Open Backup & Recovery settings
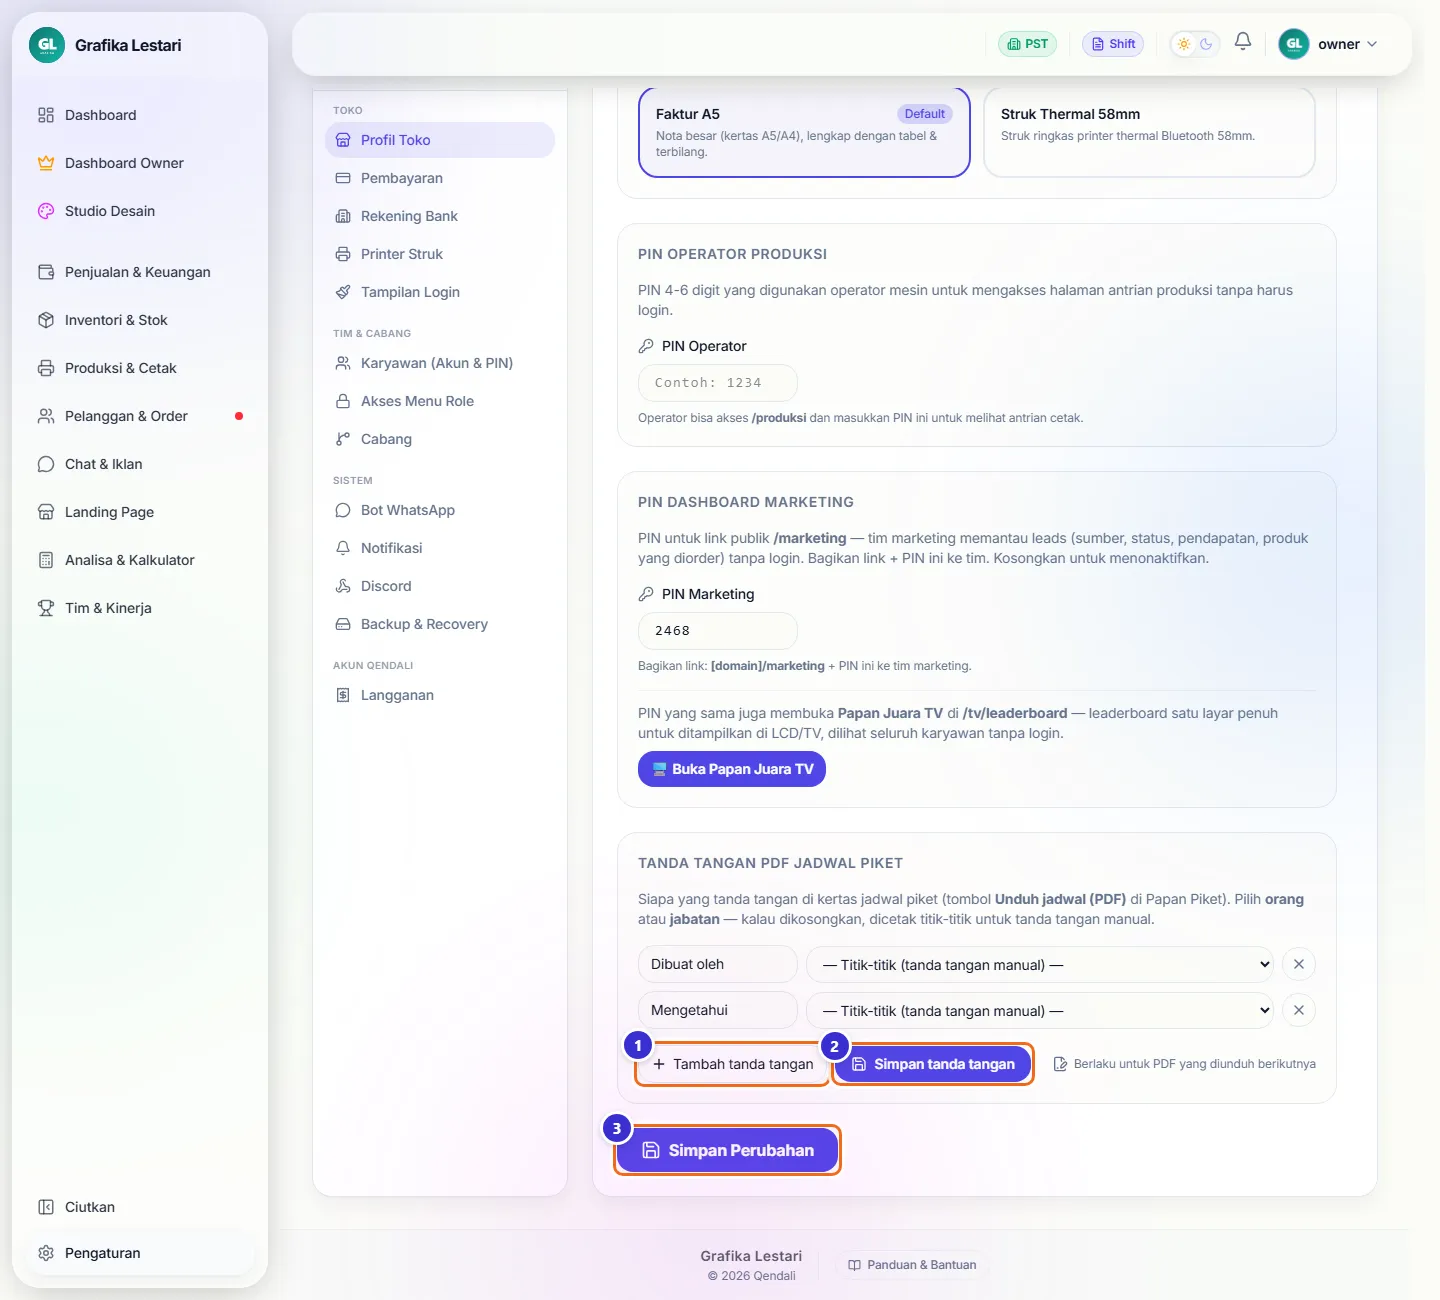The height and width of the screenshot is (1300, 1440). pyautogui.click(x=440, y=624)
